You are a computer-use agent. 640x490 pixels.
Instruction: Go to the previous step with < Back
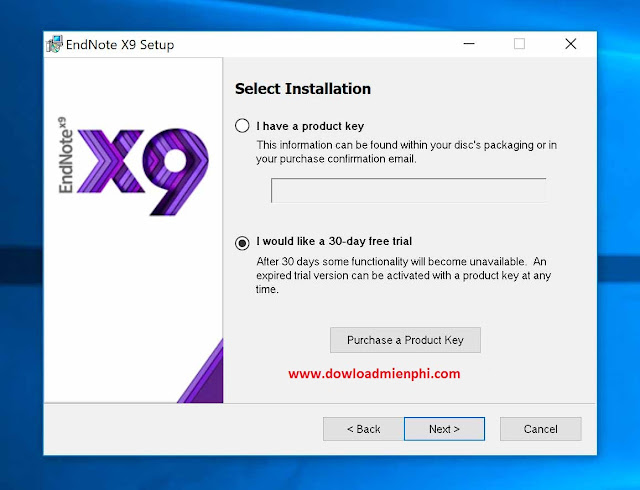[363, 429]
